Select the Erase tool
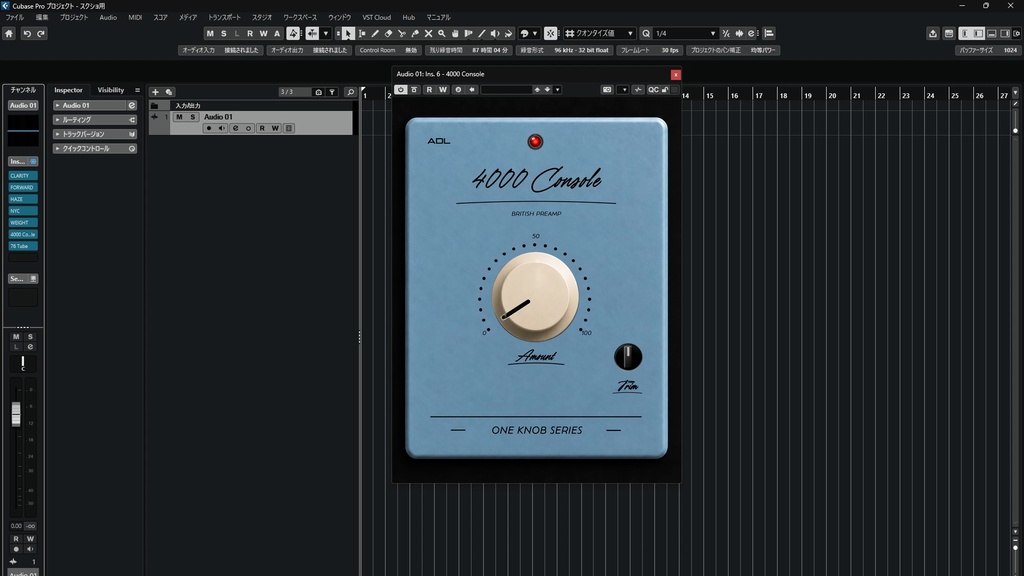 tap(388, 33)
